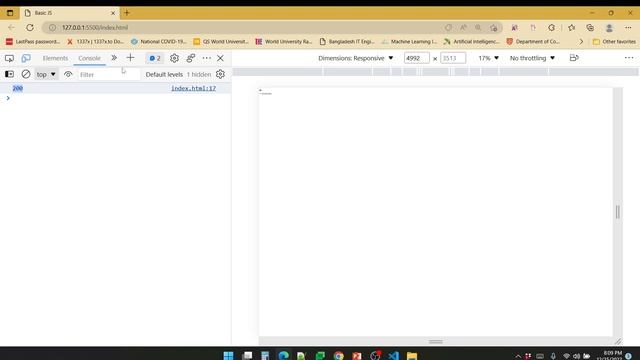
Task: Add a new DevTools tool with plus
Action: click(x=130, y=58)
